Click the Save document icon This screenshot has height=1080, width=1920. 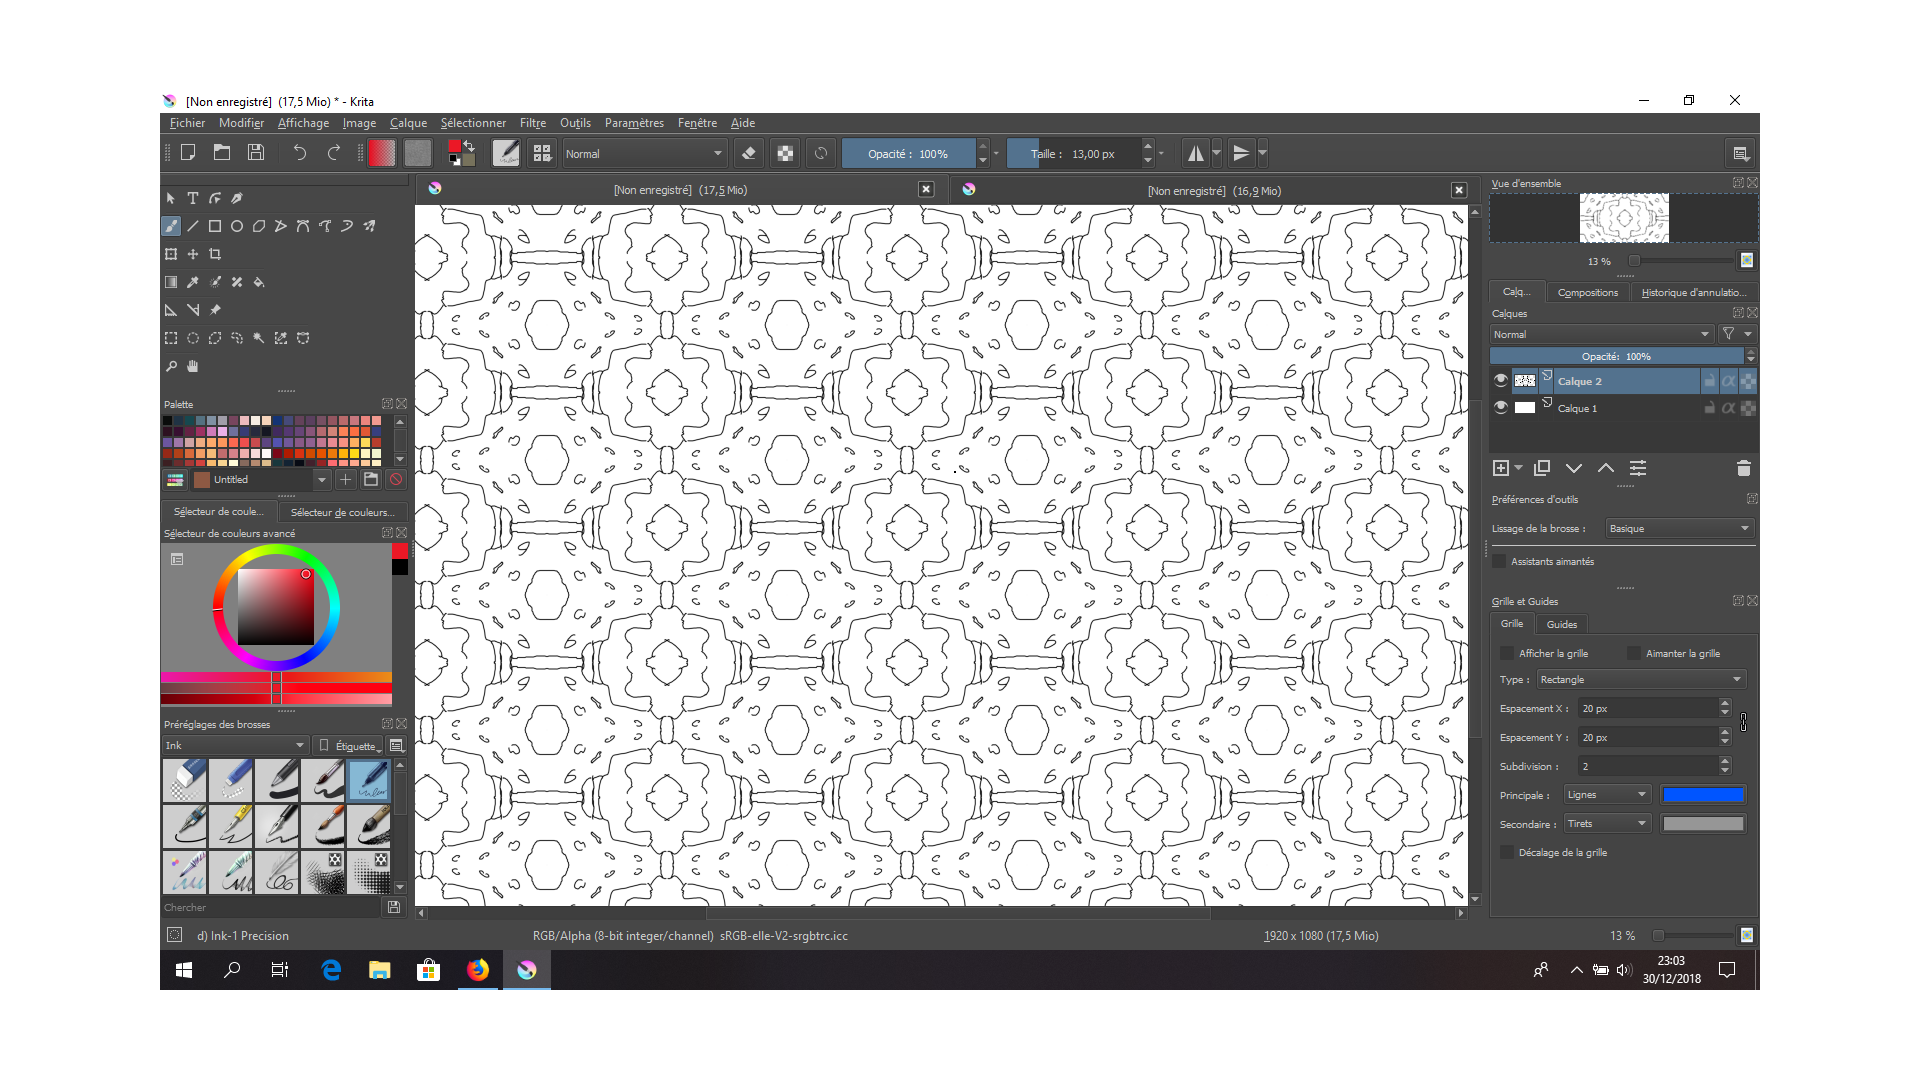[256, 153]
